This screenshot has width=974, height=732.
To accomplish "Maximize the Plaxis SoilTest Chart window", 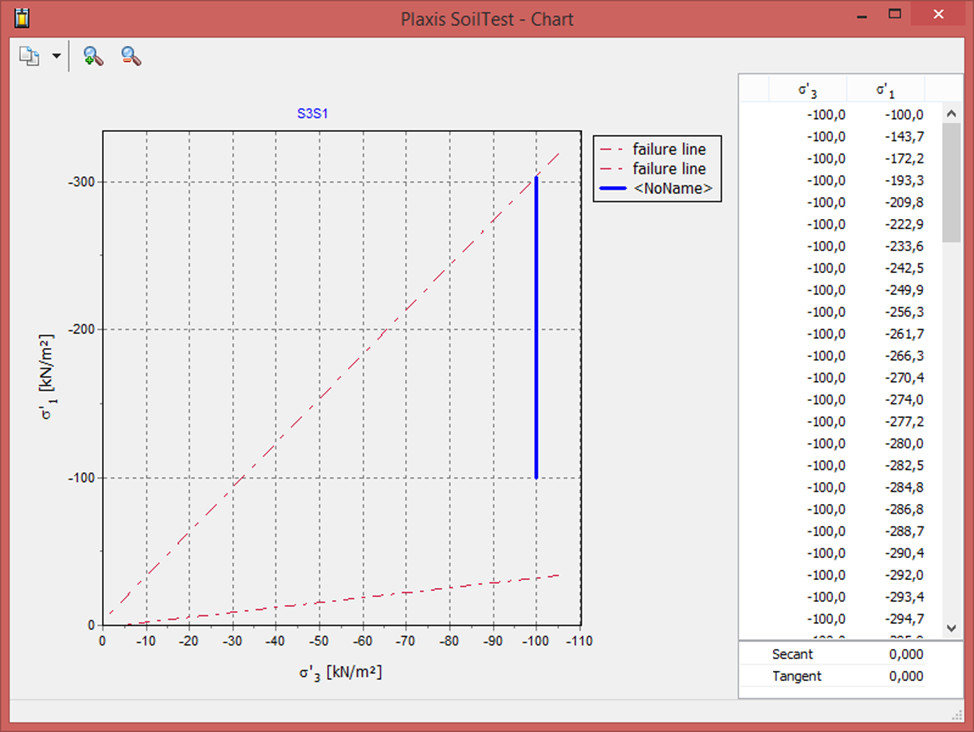I will pos(895,15).
